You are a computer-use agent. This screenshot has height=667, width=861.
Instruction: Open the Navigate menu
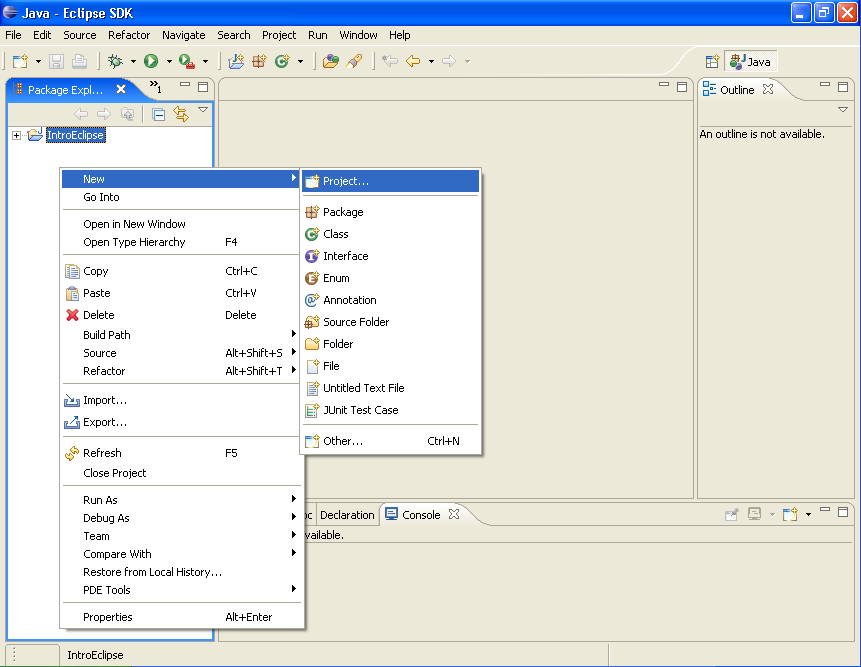[x=183, y=35]
